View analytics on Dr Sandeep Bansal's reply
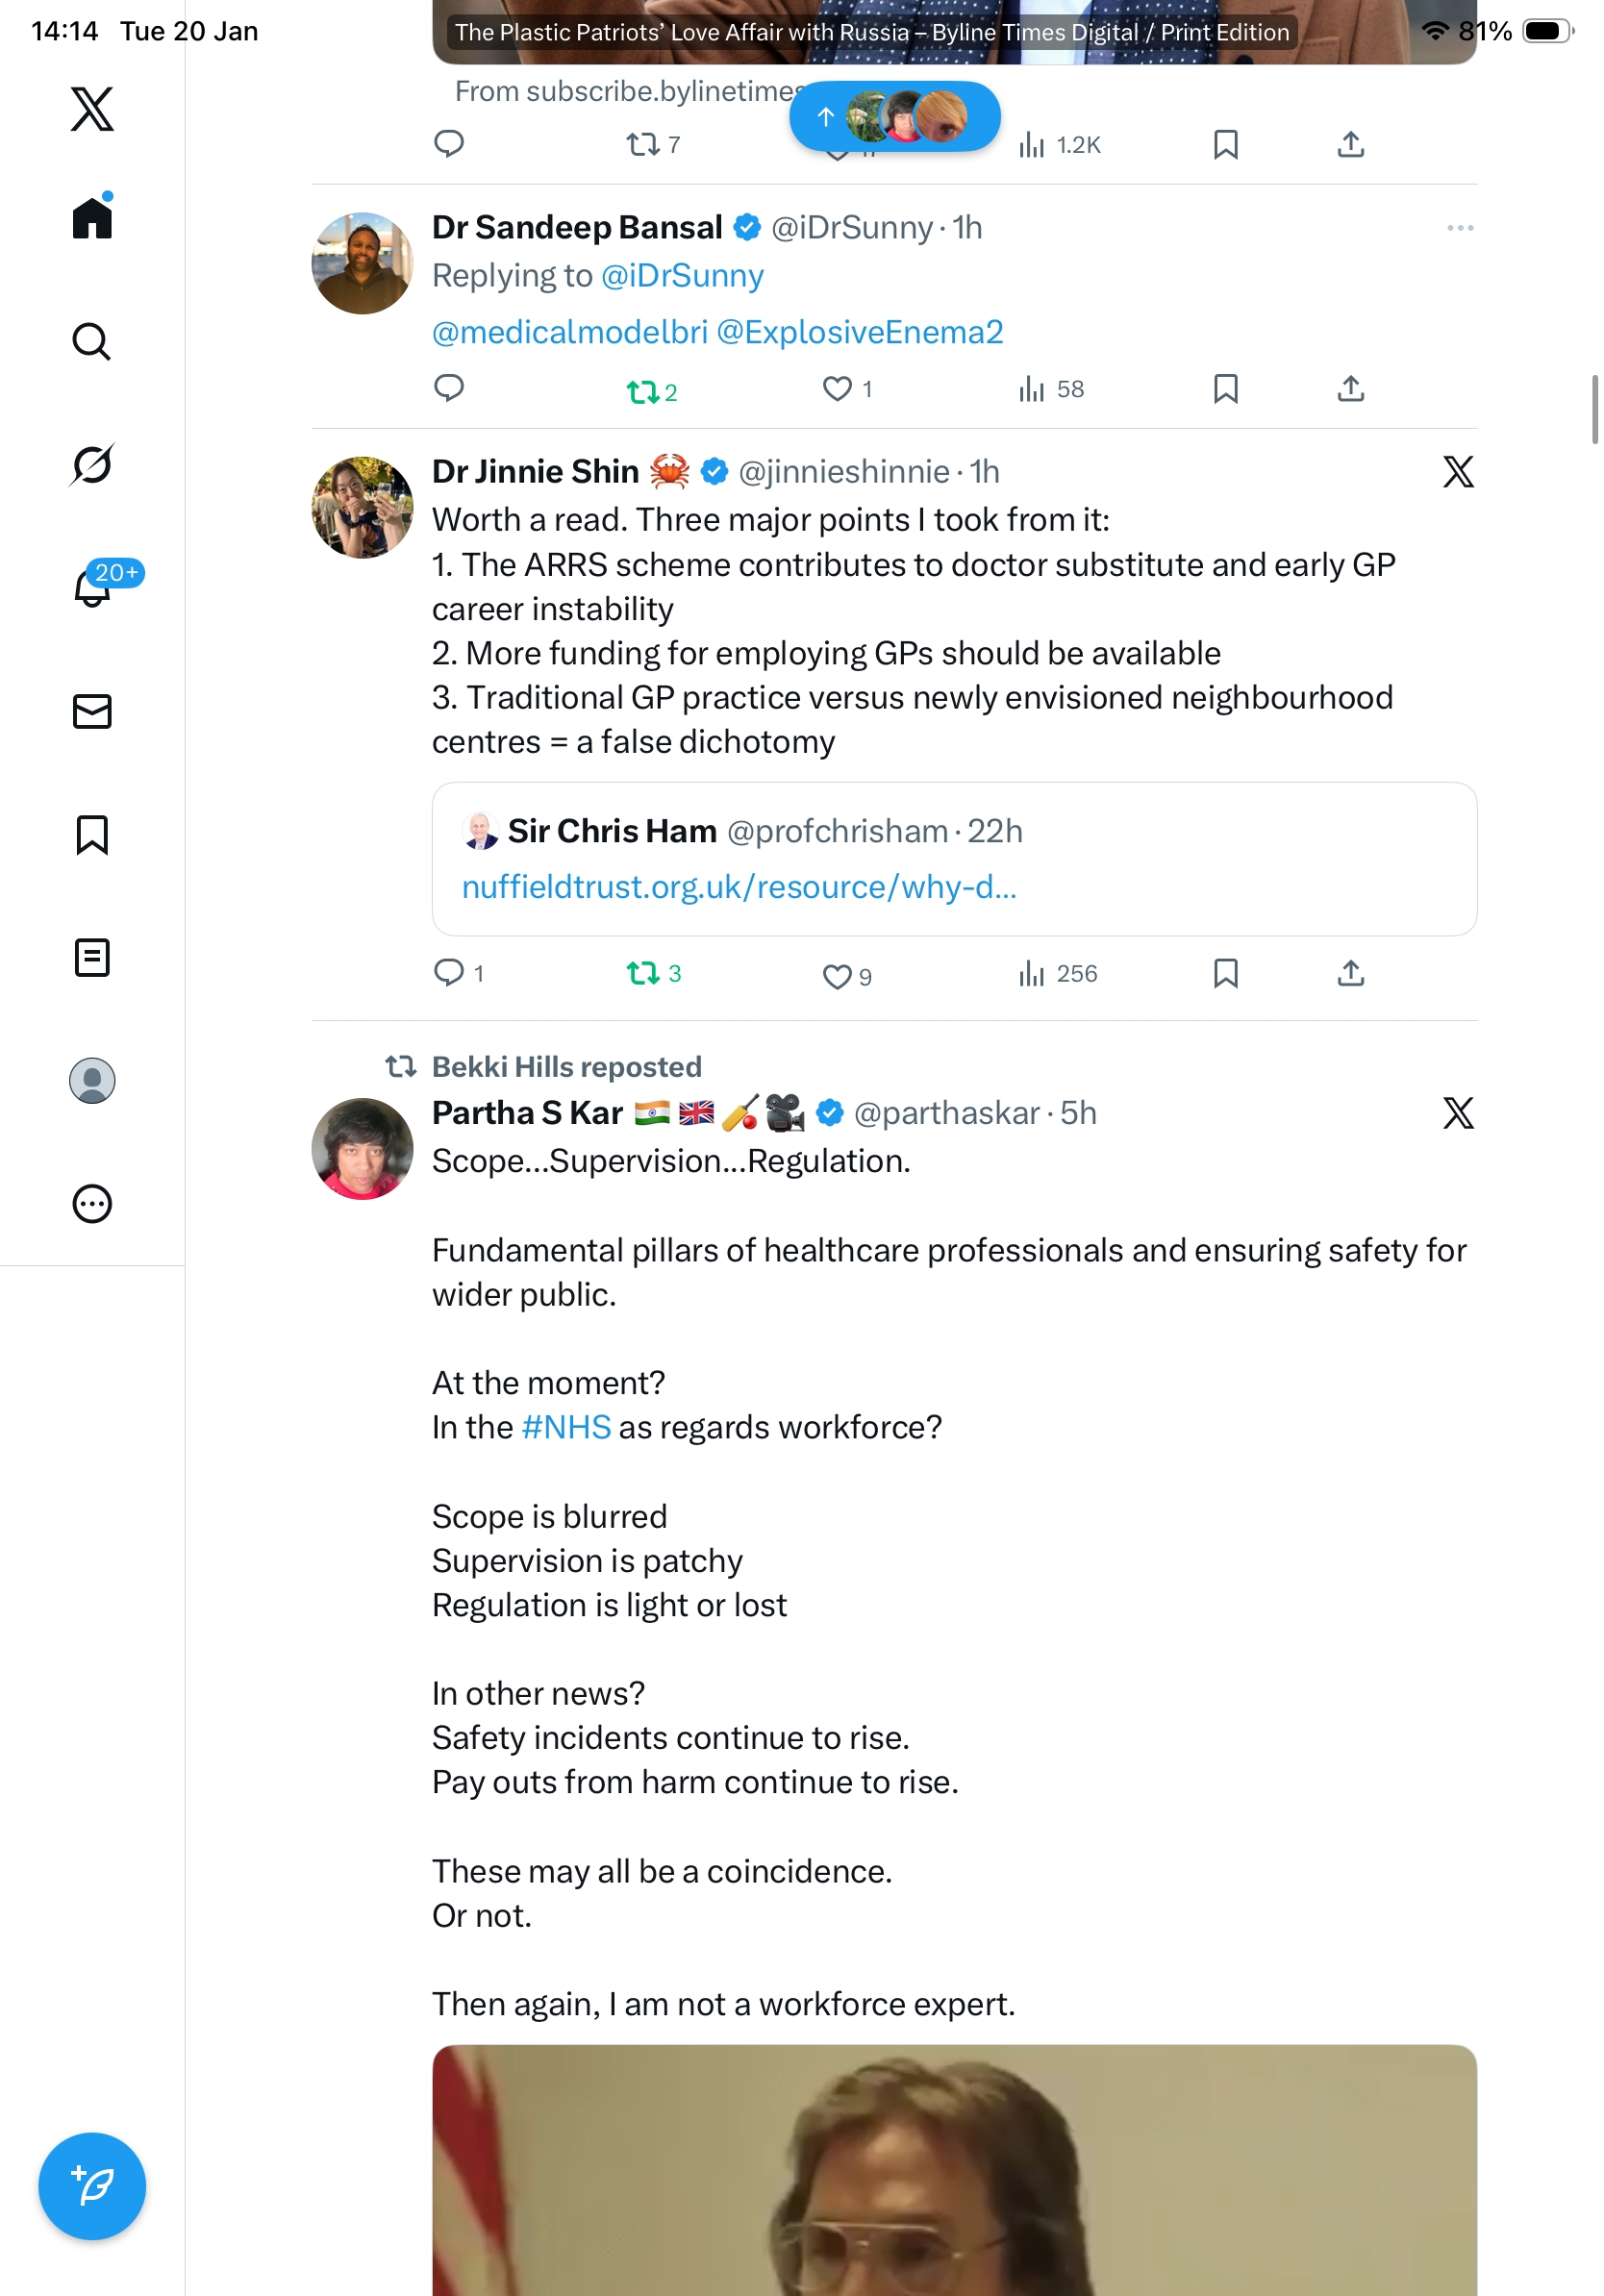This screenshot has height=2296, width=1604. coord(1050,389)
